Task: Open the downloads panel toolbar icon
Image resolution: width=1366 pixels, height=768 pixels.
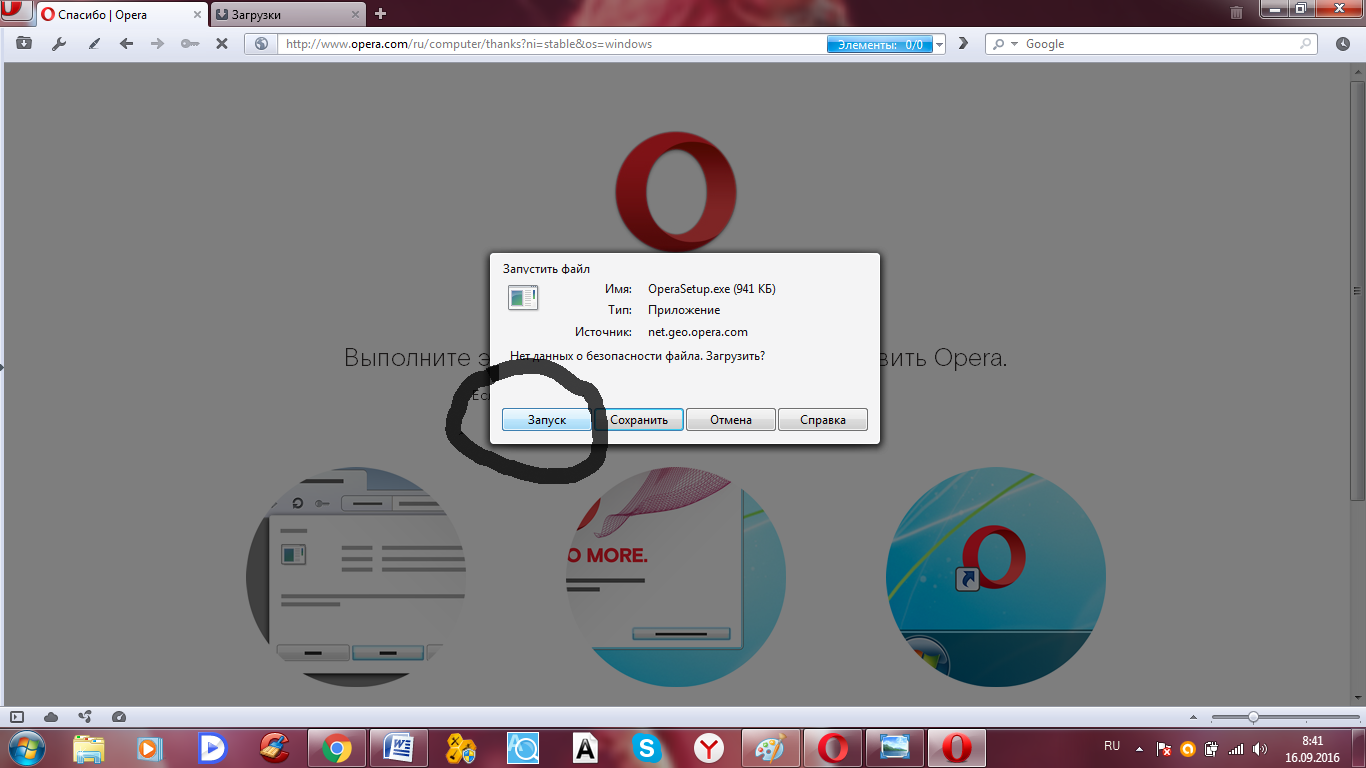Action: point(23,44)
